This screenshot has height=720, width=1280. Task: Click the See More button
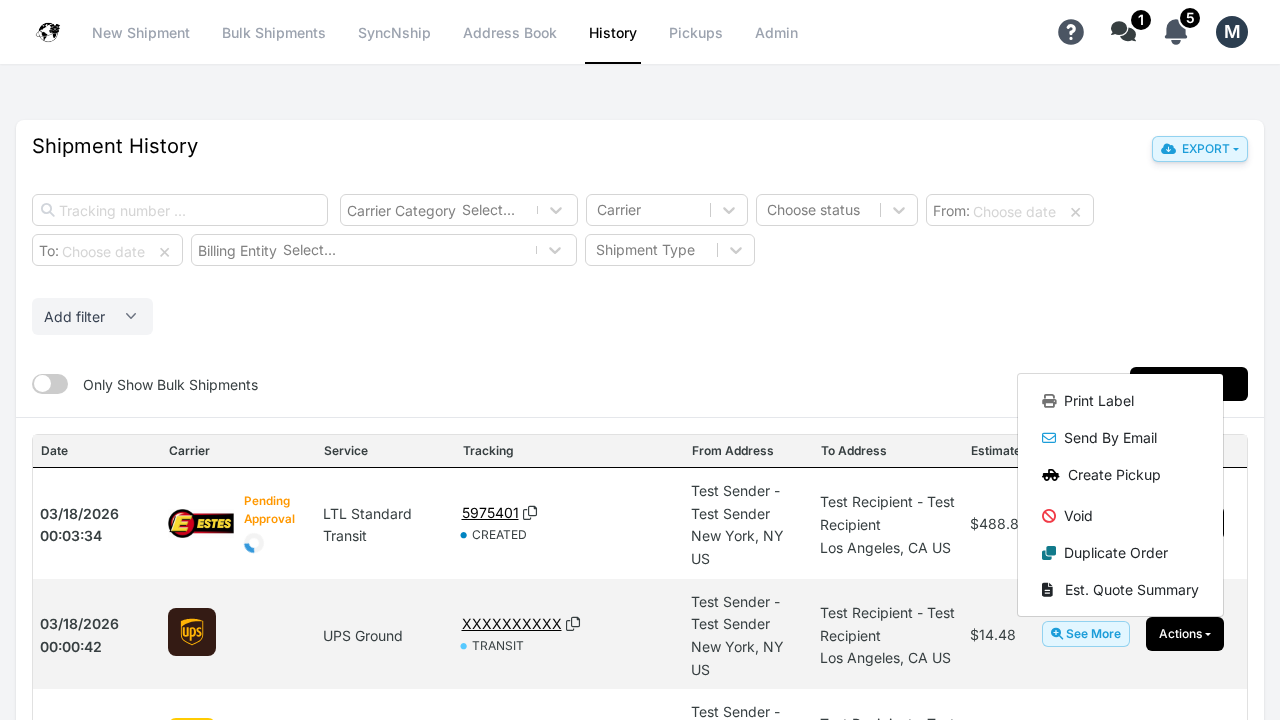[1086, 634]
